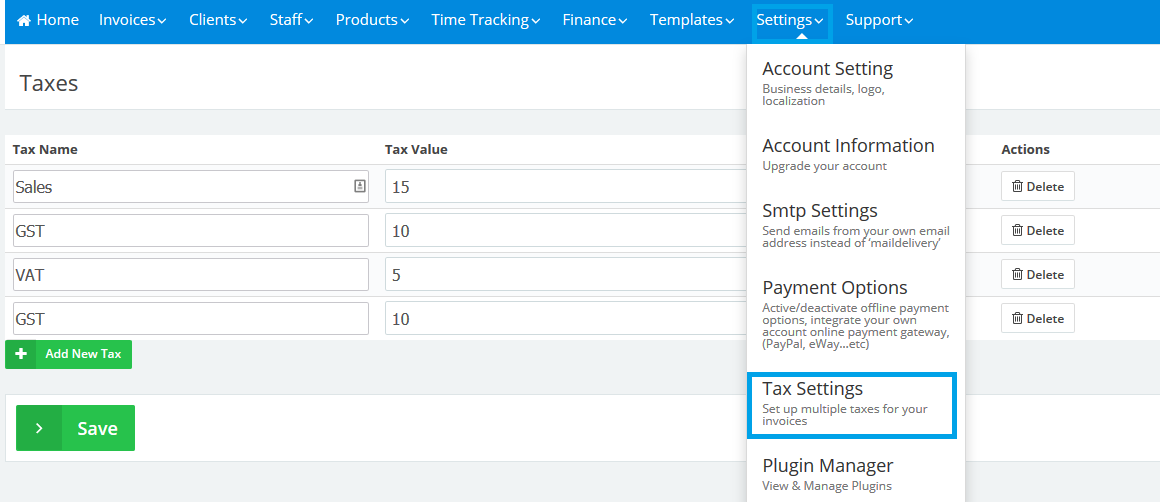Image resolution: width=1160 pixels, height=502 pixels.
Task: Delete the Sales tax row
Action: 1037,186
